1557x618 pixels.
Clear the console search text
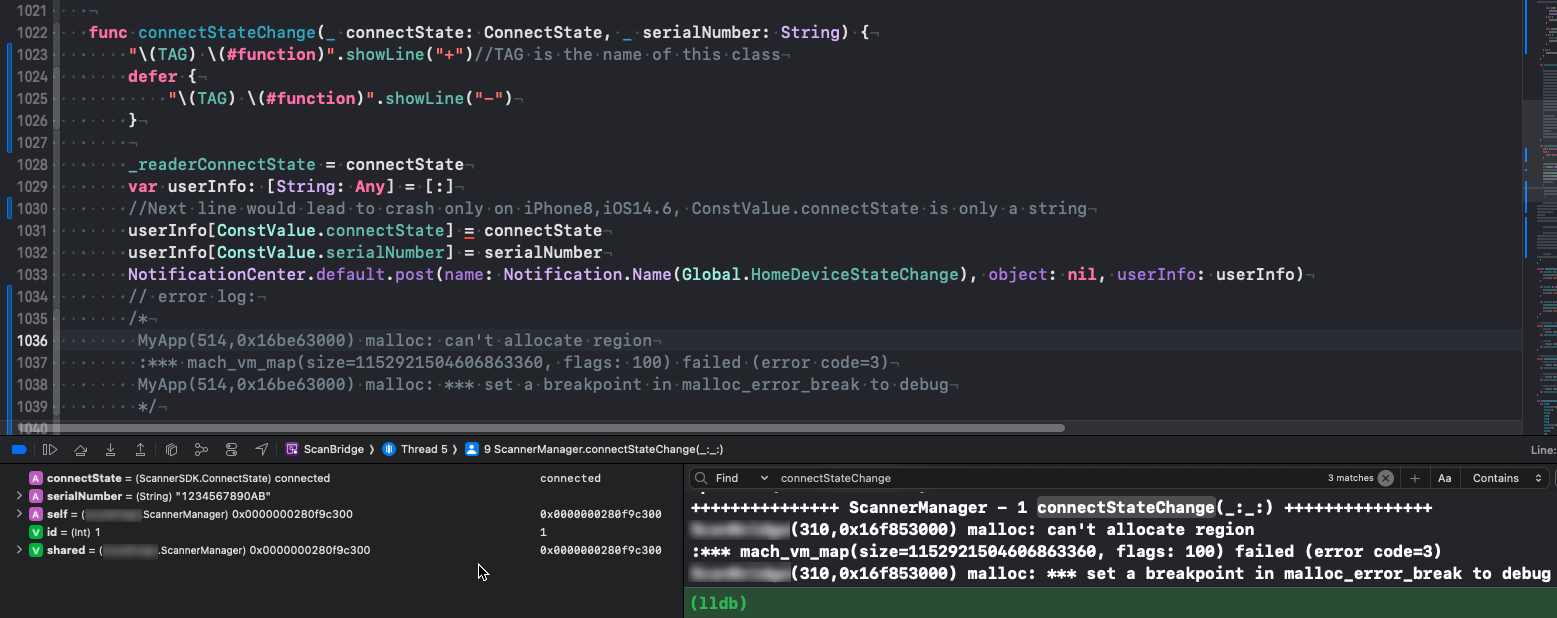(1385, 478)
